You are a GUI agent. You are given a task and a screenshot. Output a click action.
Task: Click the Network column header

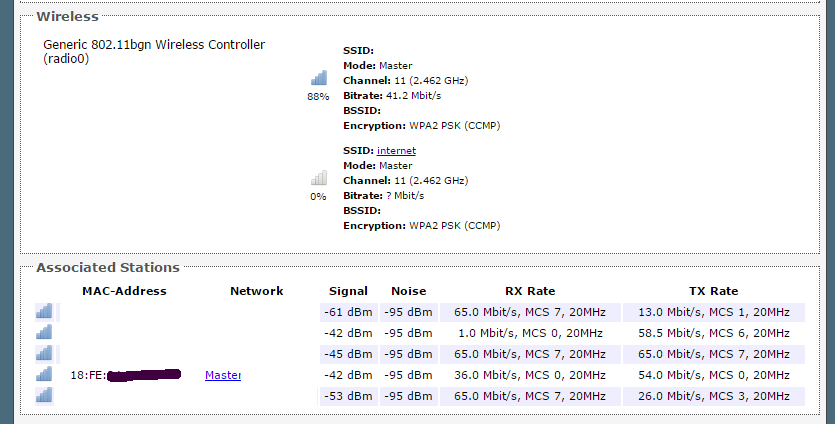tap(257, 291)
